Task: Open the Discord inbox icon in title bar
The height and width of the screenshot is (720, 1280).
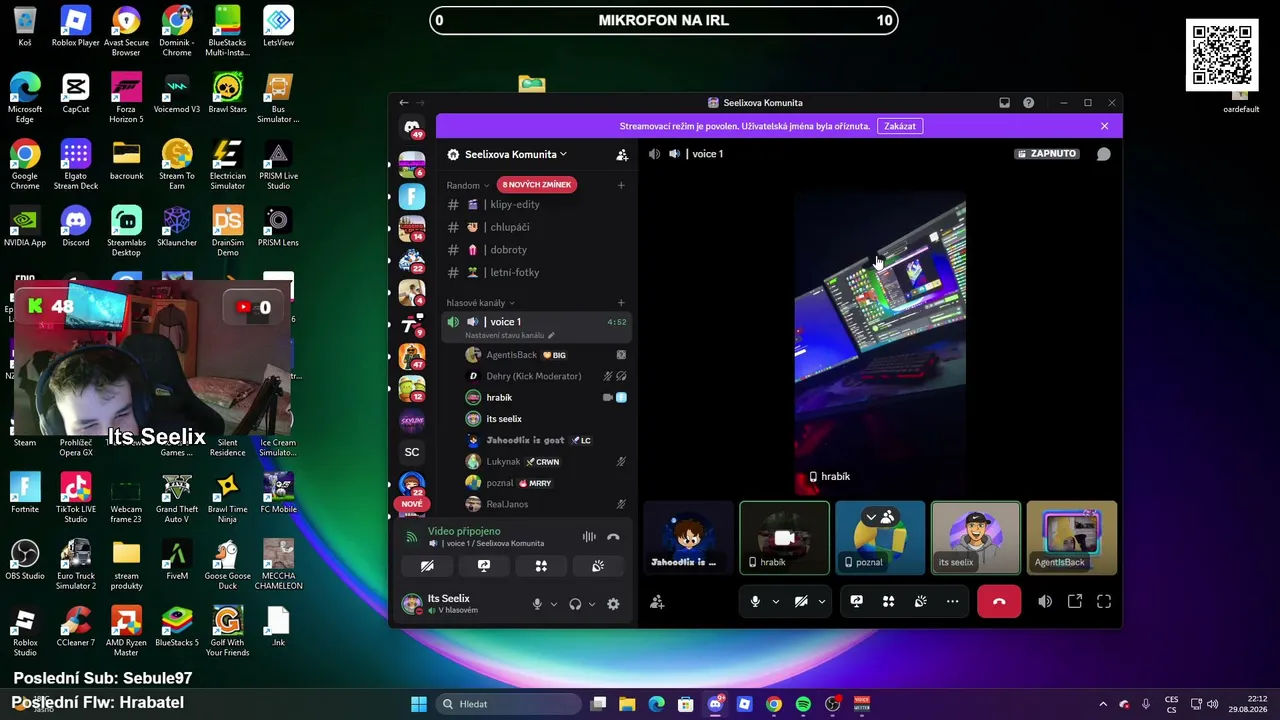Action: tap(1004, 103)
